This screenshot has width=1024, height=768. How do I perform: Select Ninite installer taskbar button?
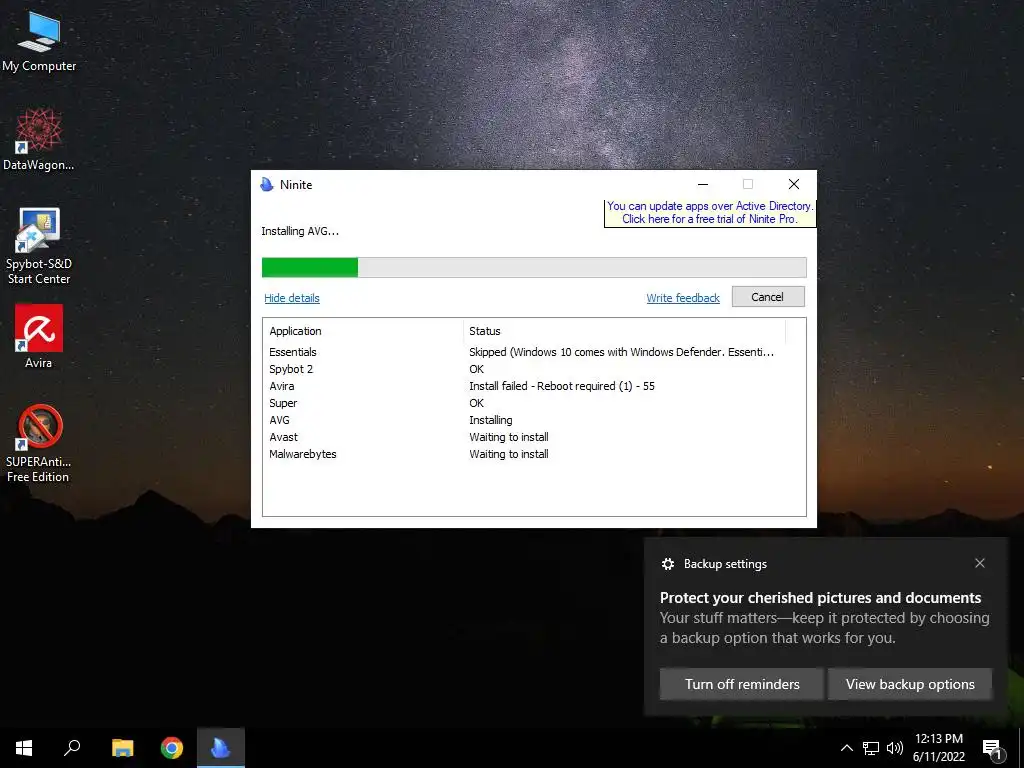(x=221, y=748)
